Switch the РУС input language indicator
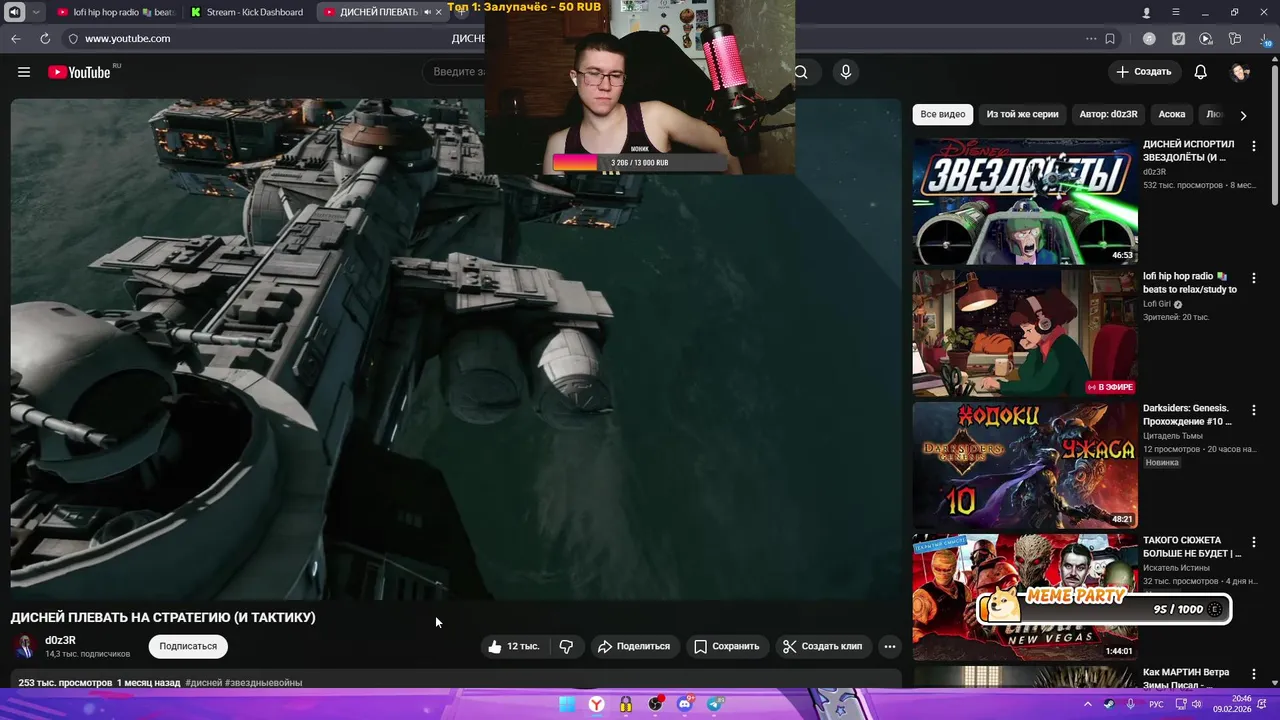This screenshot has width=1280, height=720. 1156,704
